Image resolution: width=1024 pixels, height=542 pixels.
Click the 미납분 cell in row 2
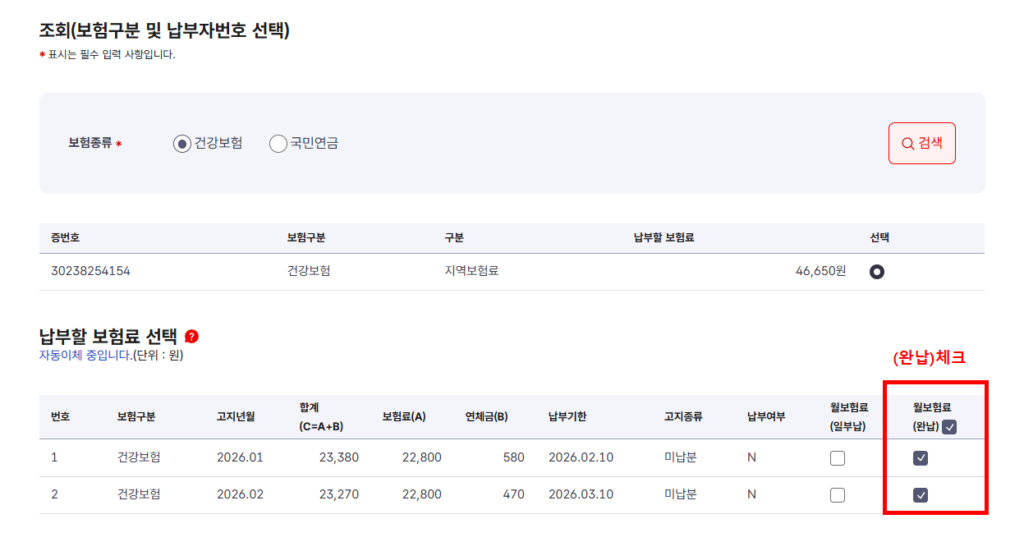[680, 494]
